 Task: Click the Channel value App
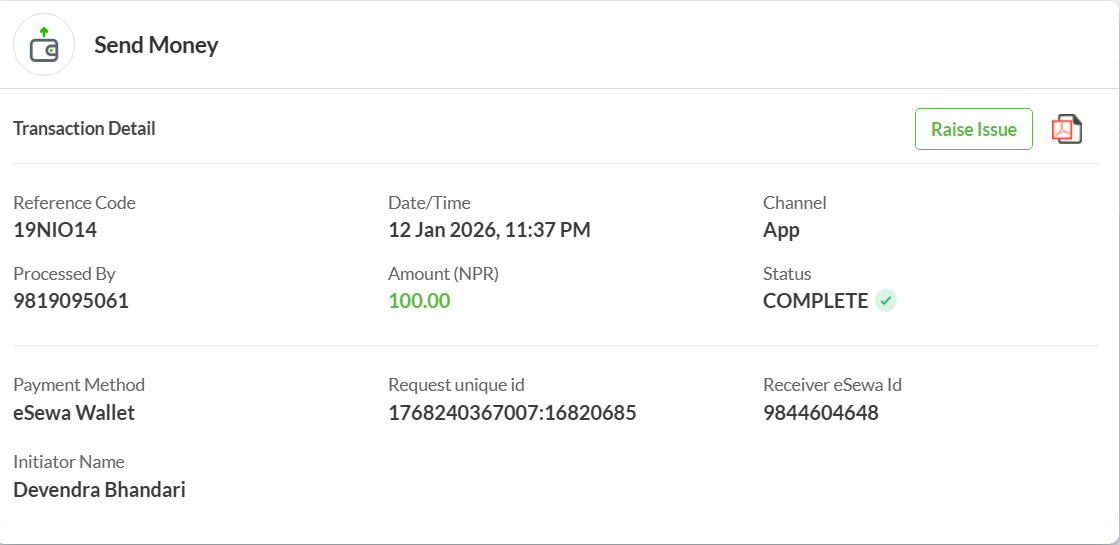(x=781, y=230)
